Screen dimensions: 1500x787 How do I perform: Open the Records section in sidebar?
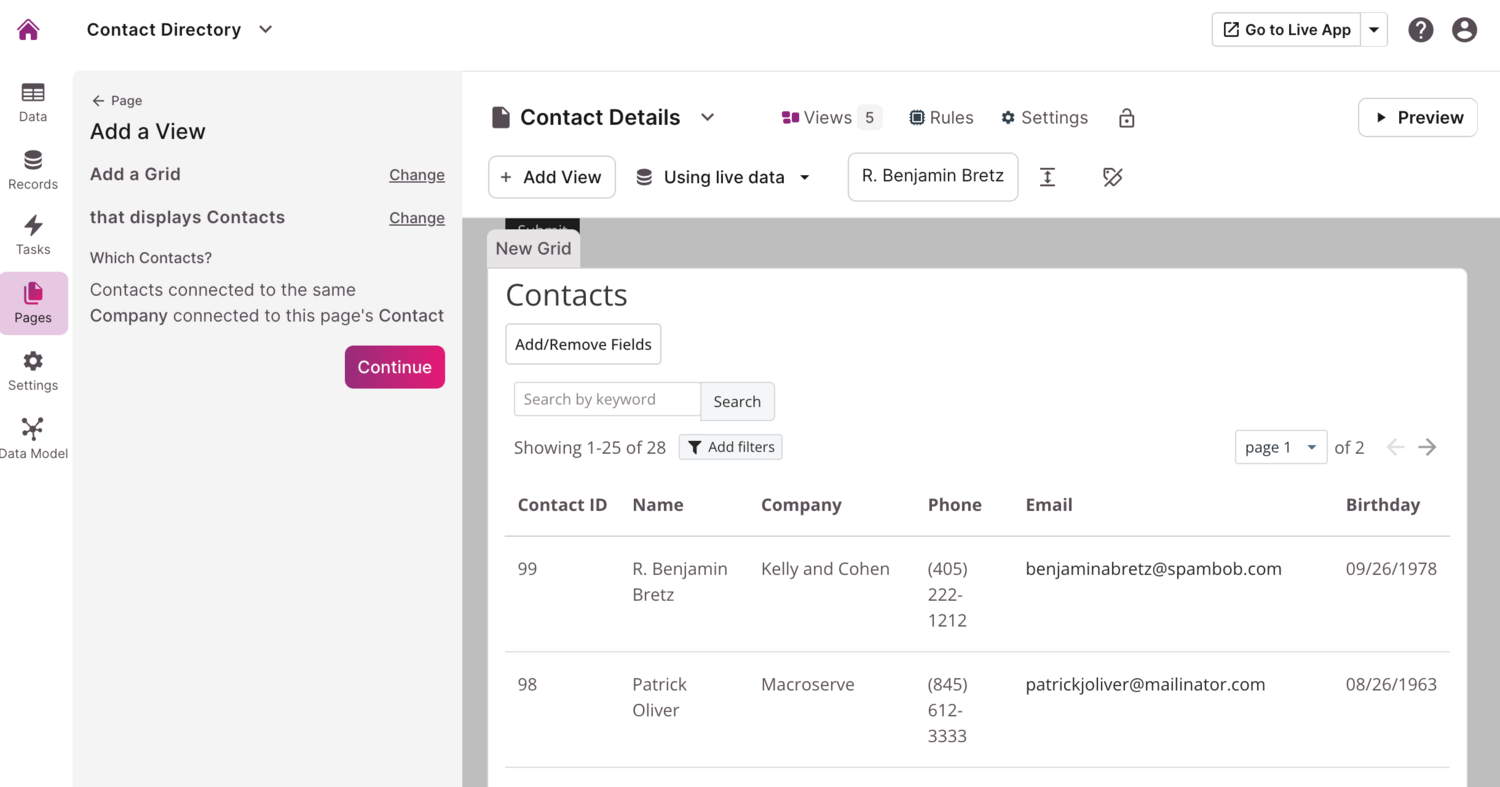pyautogui.click(x=33, y=170)
